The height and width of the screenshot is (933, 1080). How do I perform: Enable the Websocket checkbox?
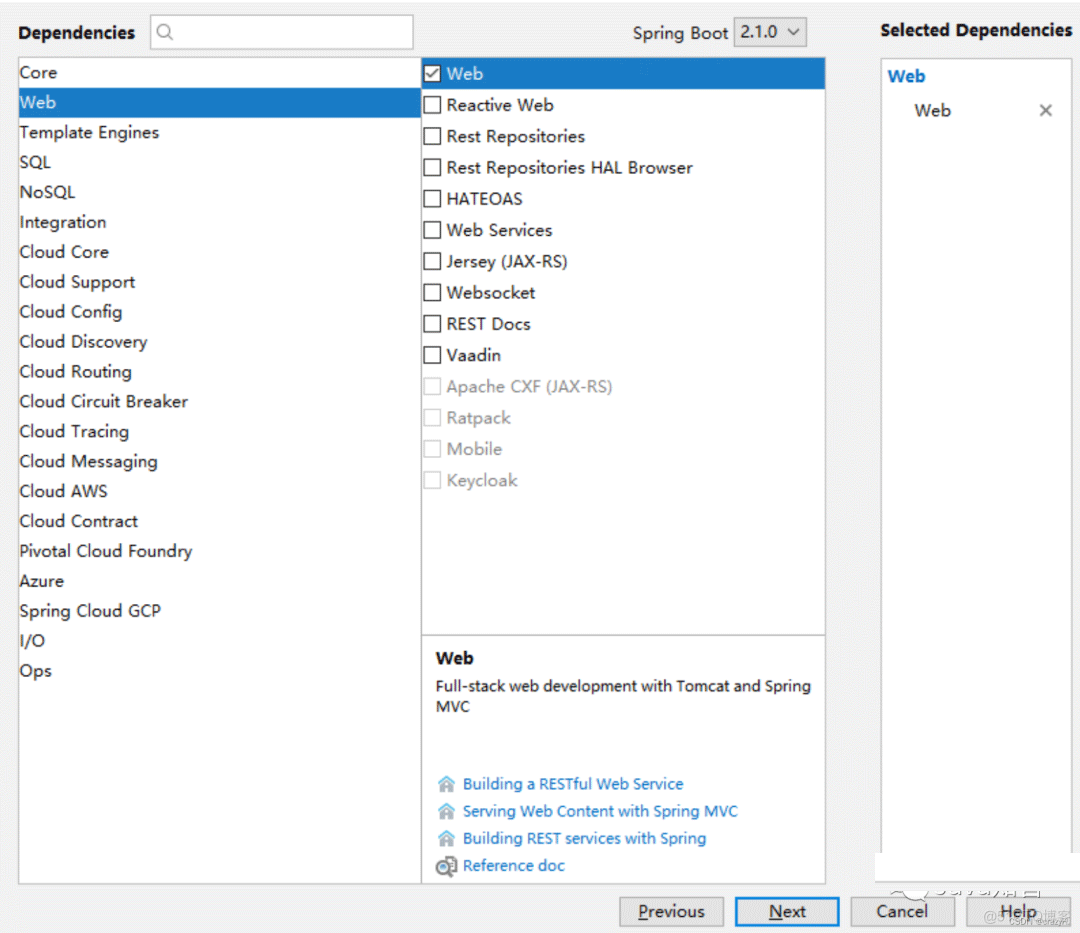[x=432, y=293]
